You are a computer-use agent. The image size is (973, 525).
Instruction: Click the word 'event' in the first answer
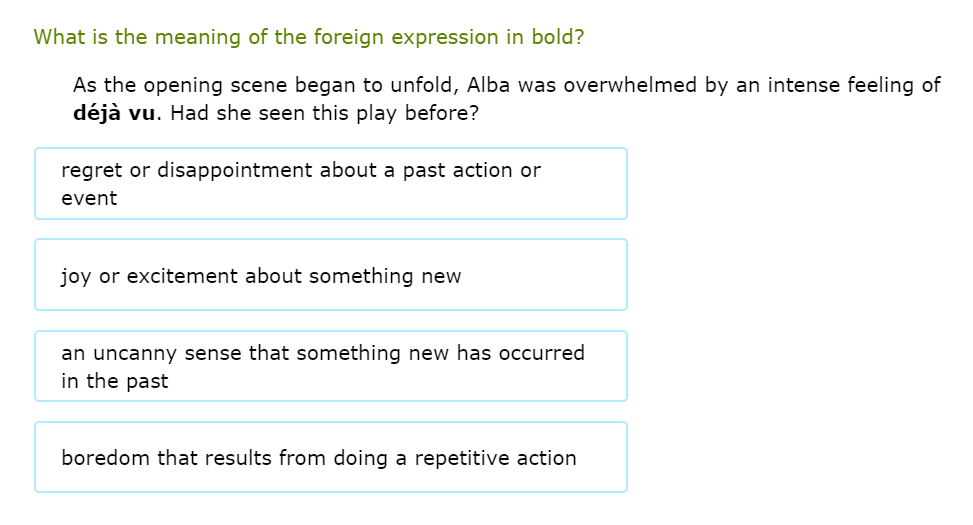click(89, 198)
